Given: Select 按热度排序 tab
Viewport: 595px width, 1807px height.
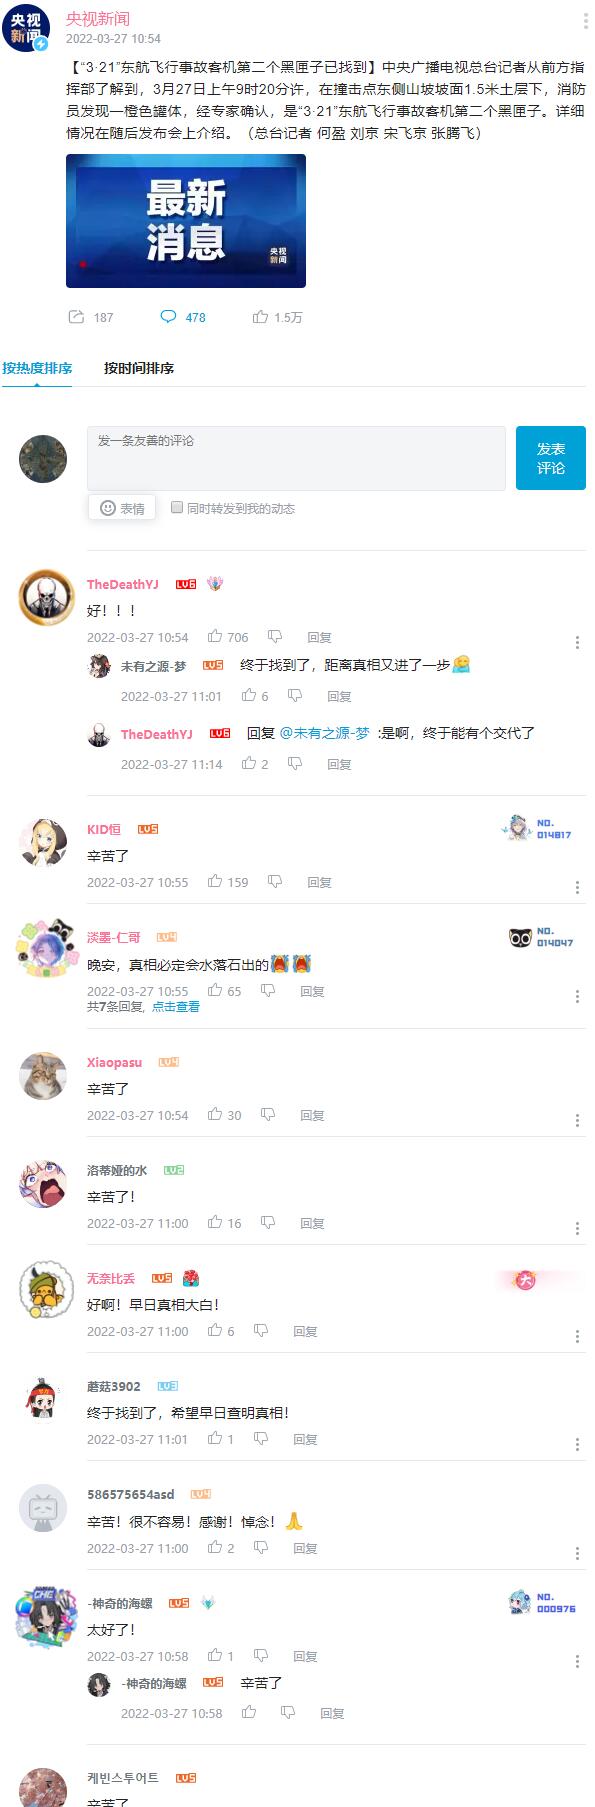Looking at the screenshot, I should [x=37, y=368].
